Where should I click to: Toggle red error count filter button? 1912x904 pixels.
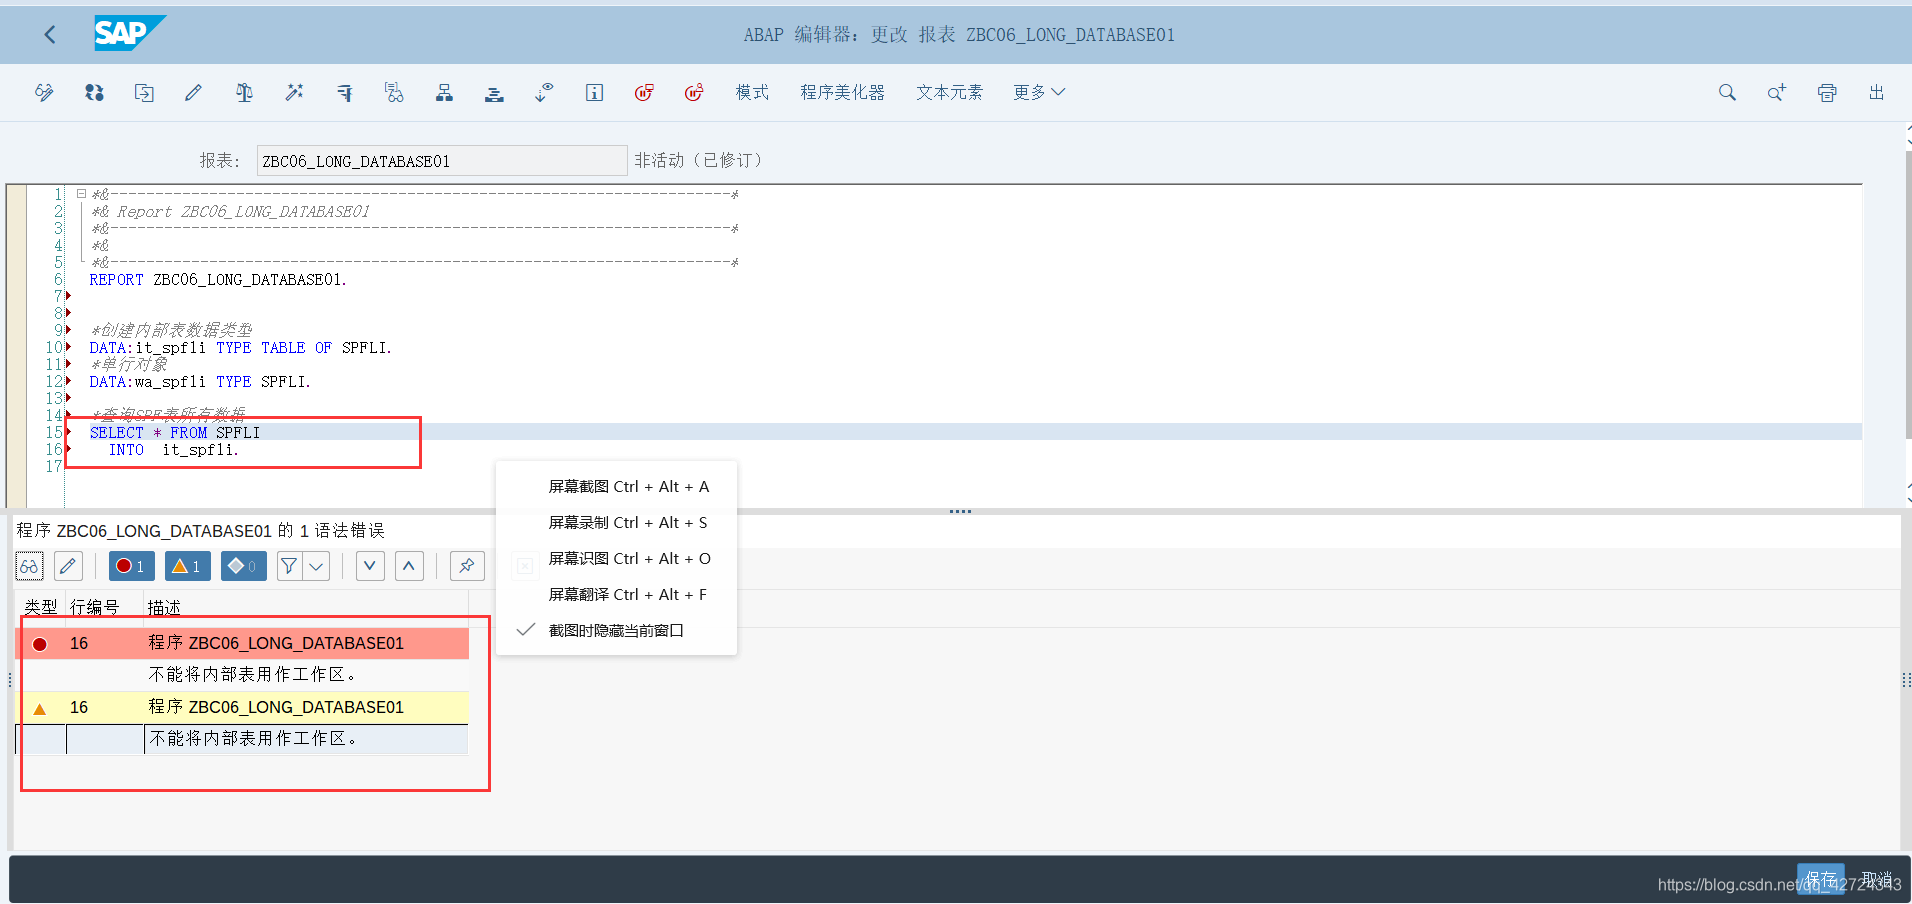click(x=131, y=567)
